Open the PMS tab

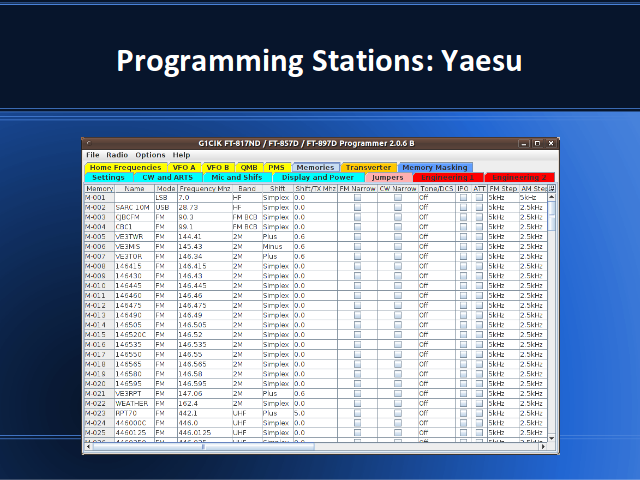click(x=277, y=167)
